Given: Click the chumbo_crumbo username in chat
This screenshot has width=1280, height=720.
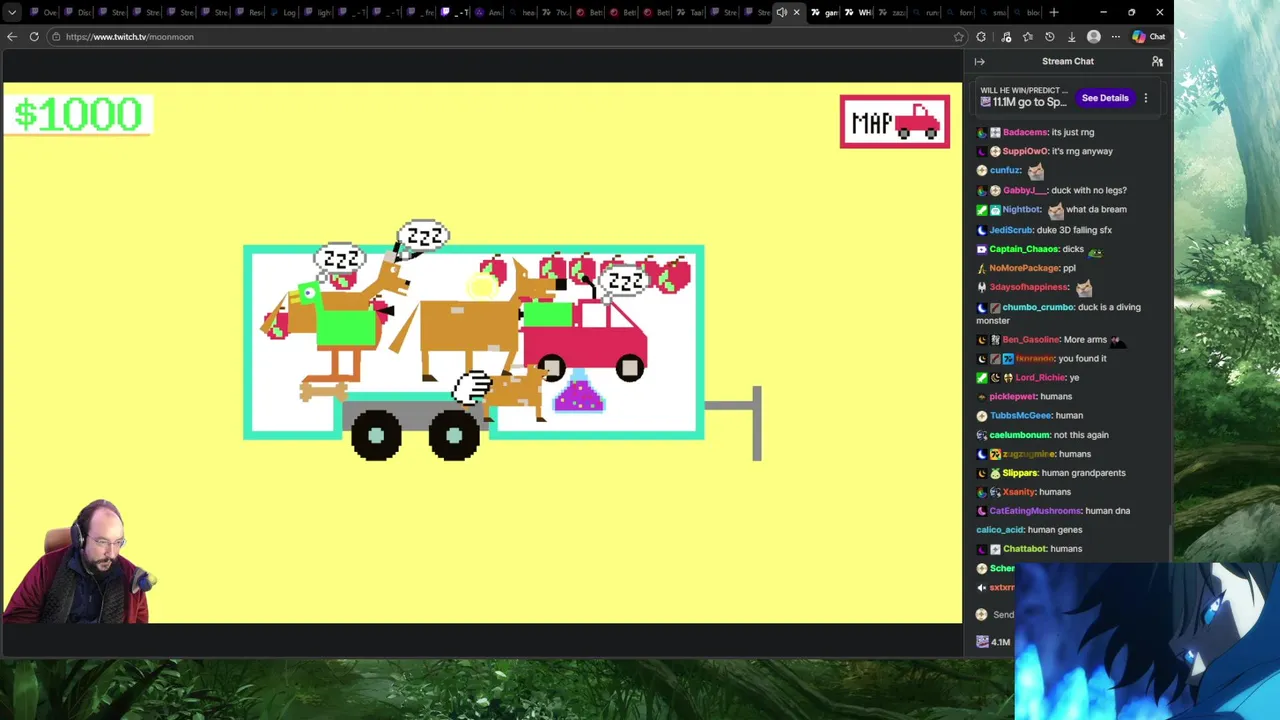Looking at the screenshot, I should point(1038,307).
